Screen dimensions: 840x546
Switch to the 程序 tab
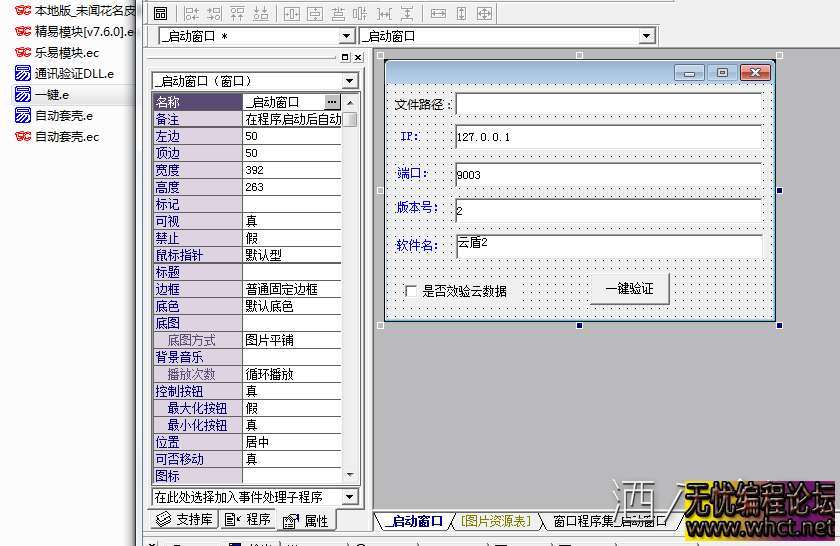[x=249, y=519]
